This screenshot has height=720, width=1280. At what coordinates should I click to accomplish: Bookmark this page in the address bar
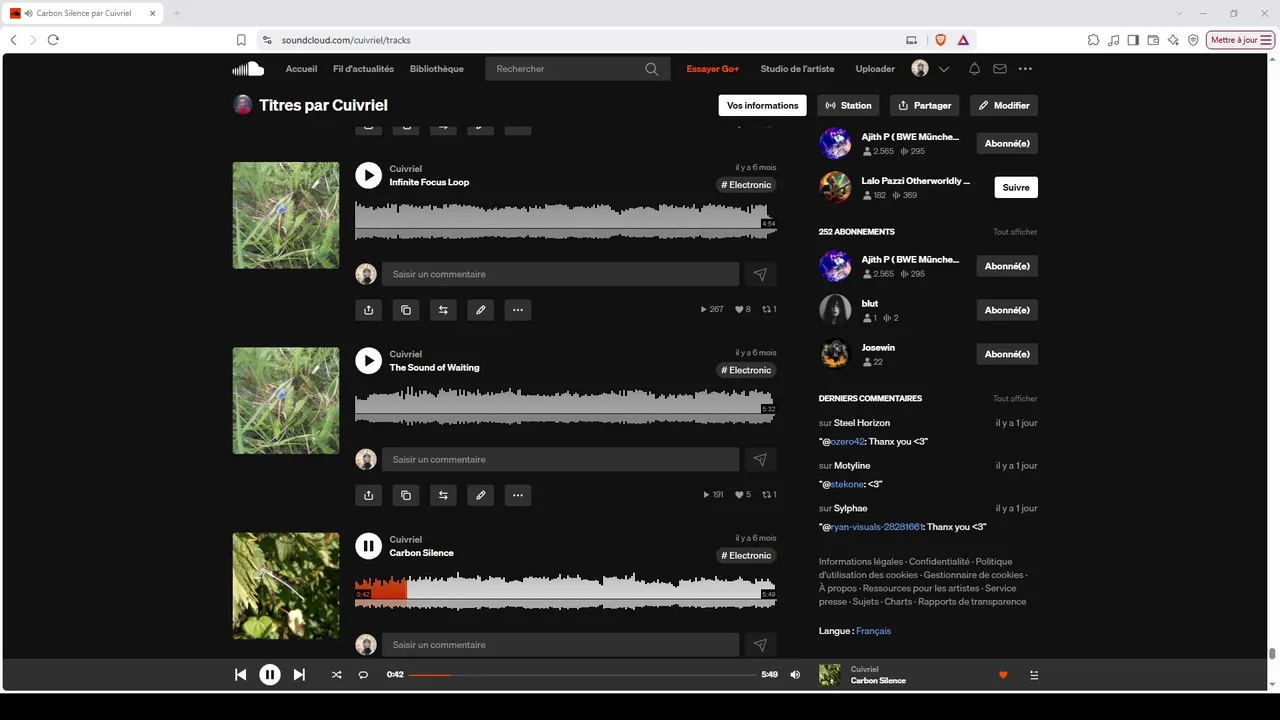coord(241,40)
